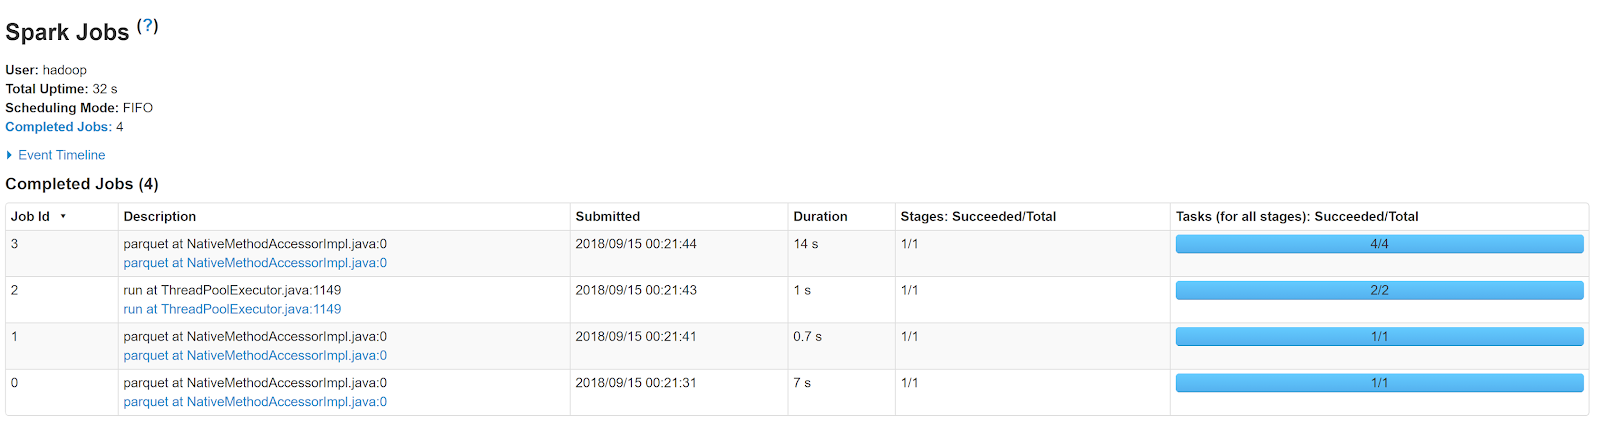Click job 1's 1/1 progress bar
This screenshot has width=1600, height=445.
click(1379, 337)
